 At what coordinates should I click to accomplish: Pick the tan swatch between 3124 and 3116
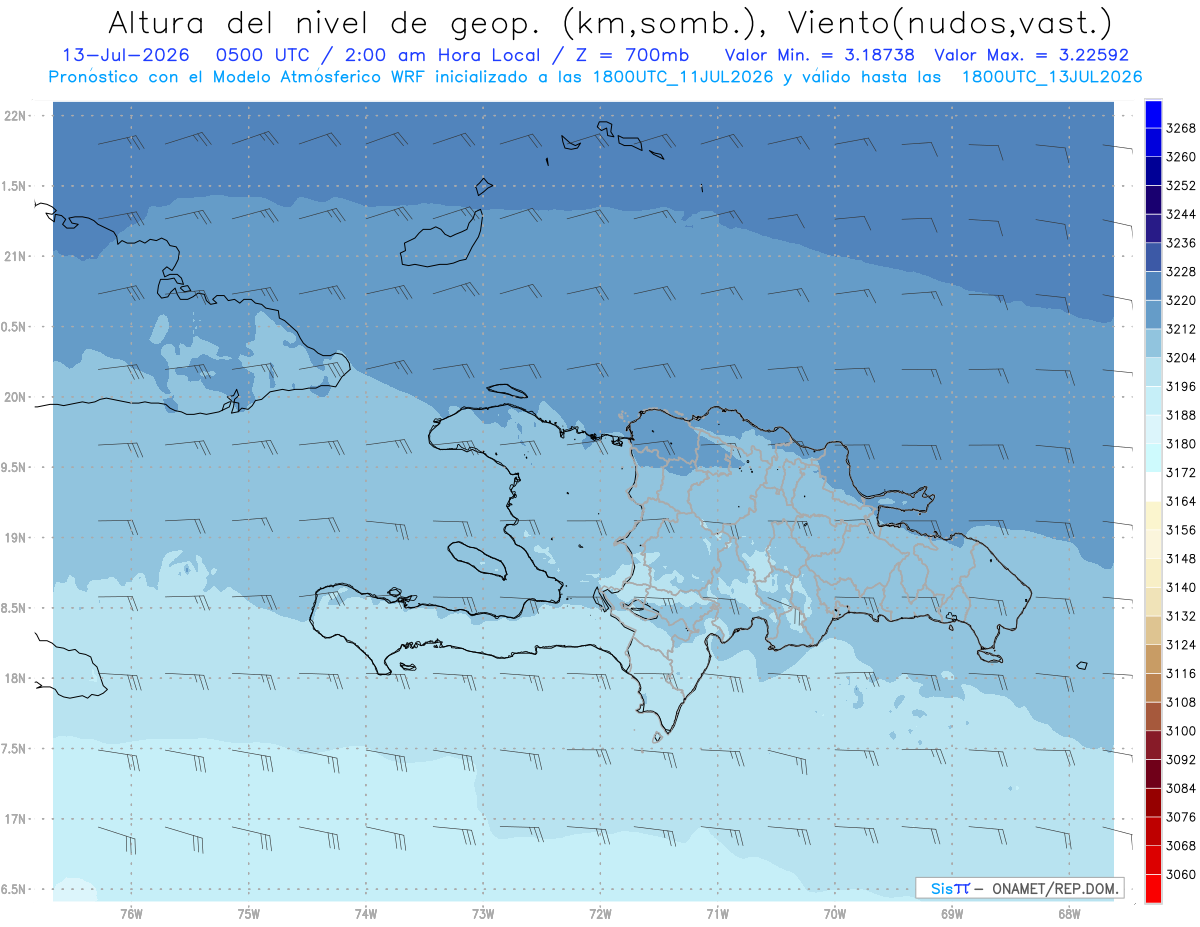1153,658
